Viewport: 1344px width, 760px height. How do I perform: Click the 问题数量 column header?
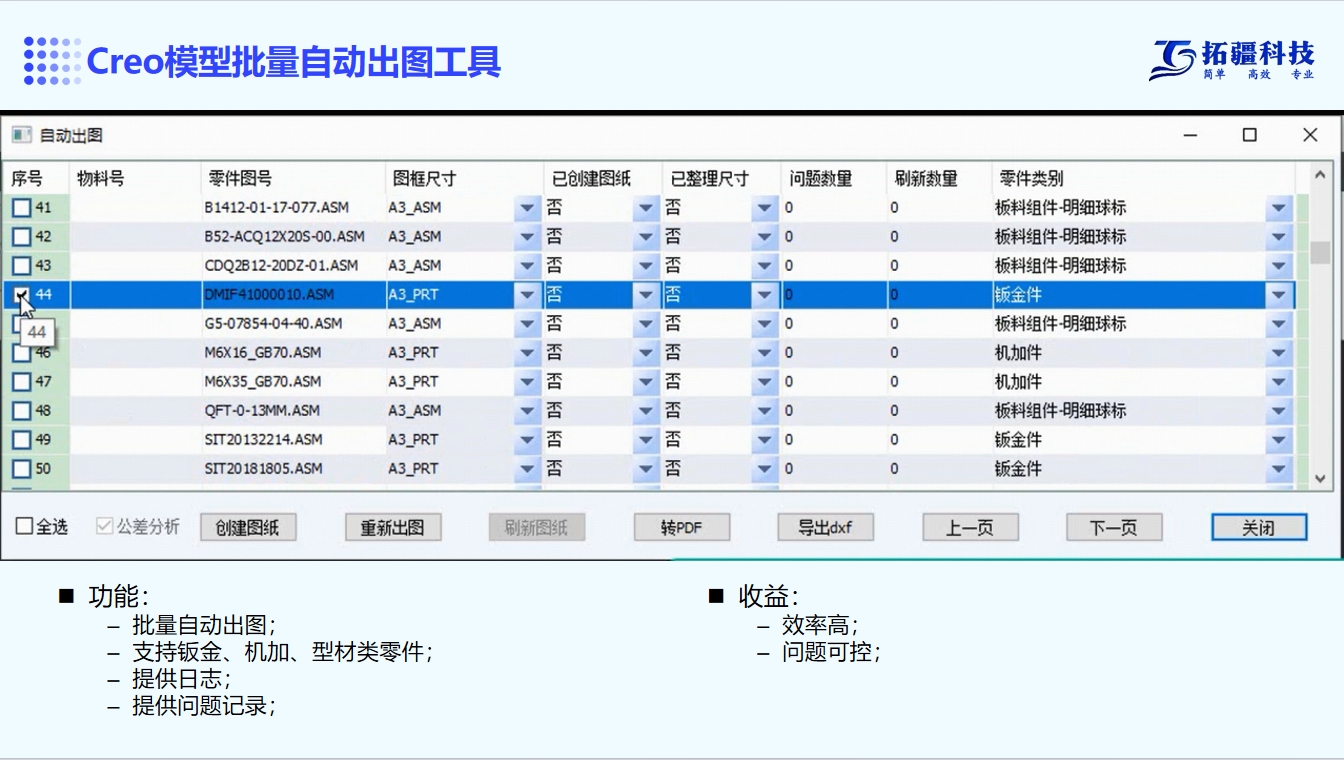833,179
